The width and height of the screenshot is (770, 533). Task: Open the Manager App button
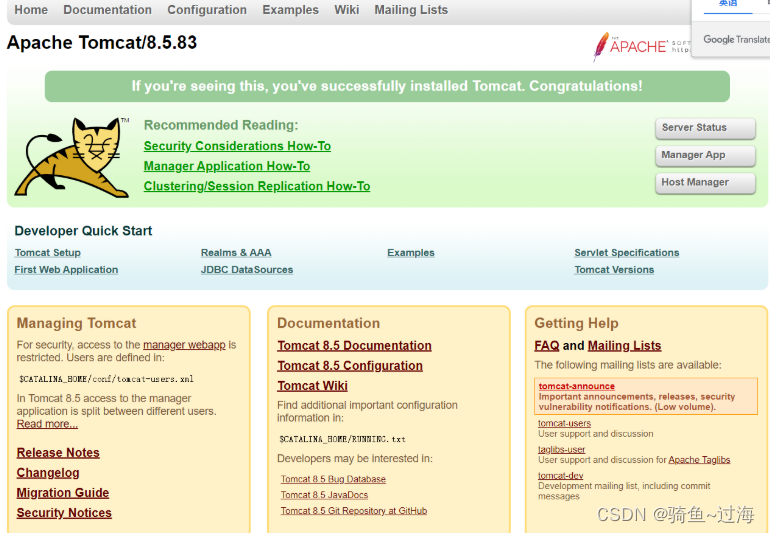click(x=705, y=155)
